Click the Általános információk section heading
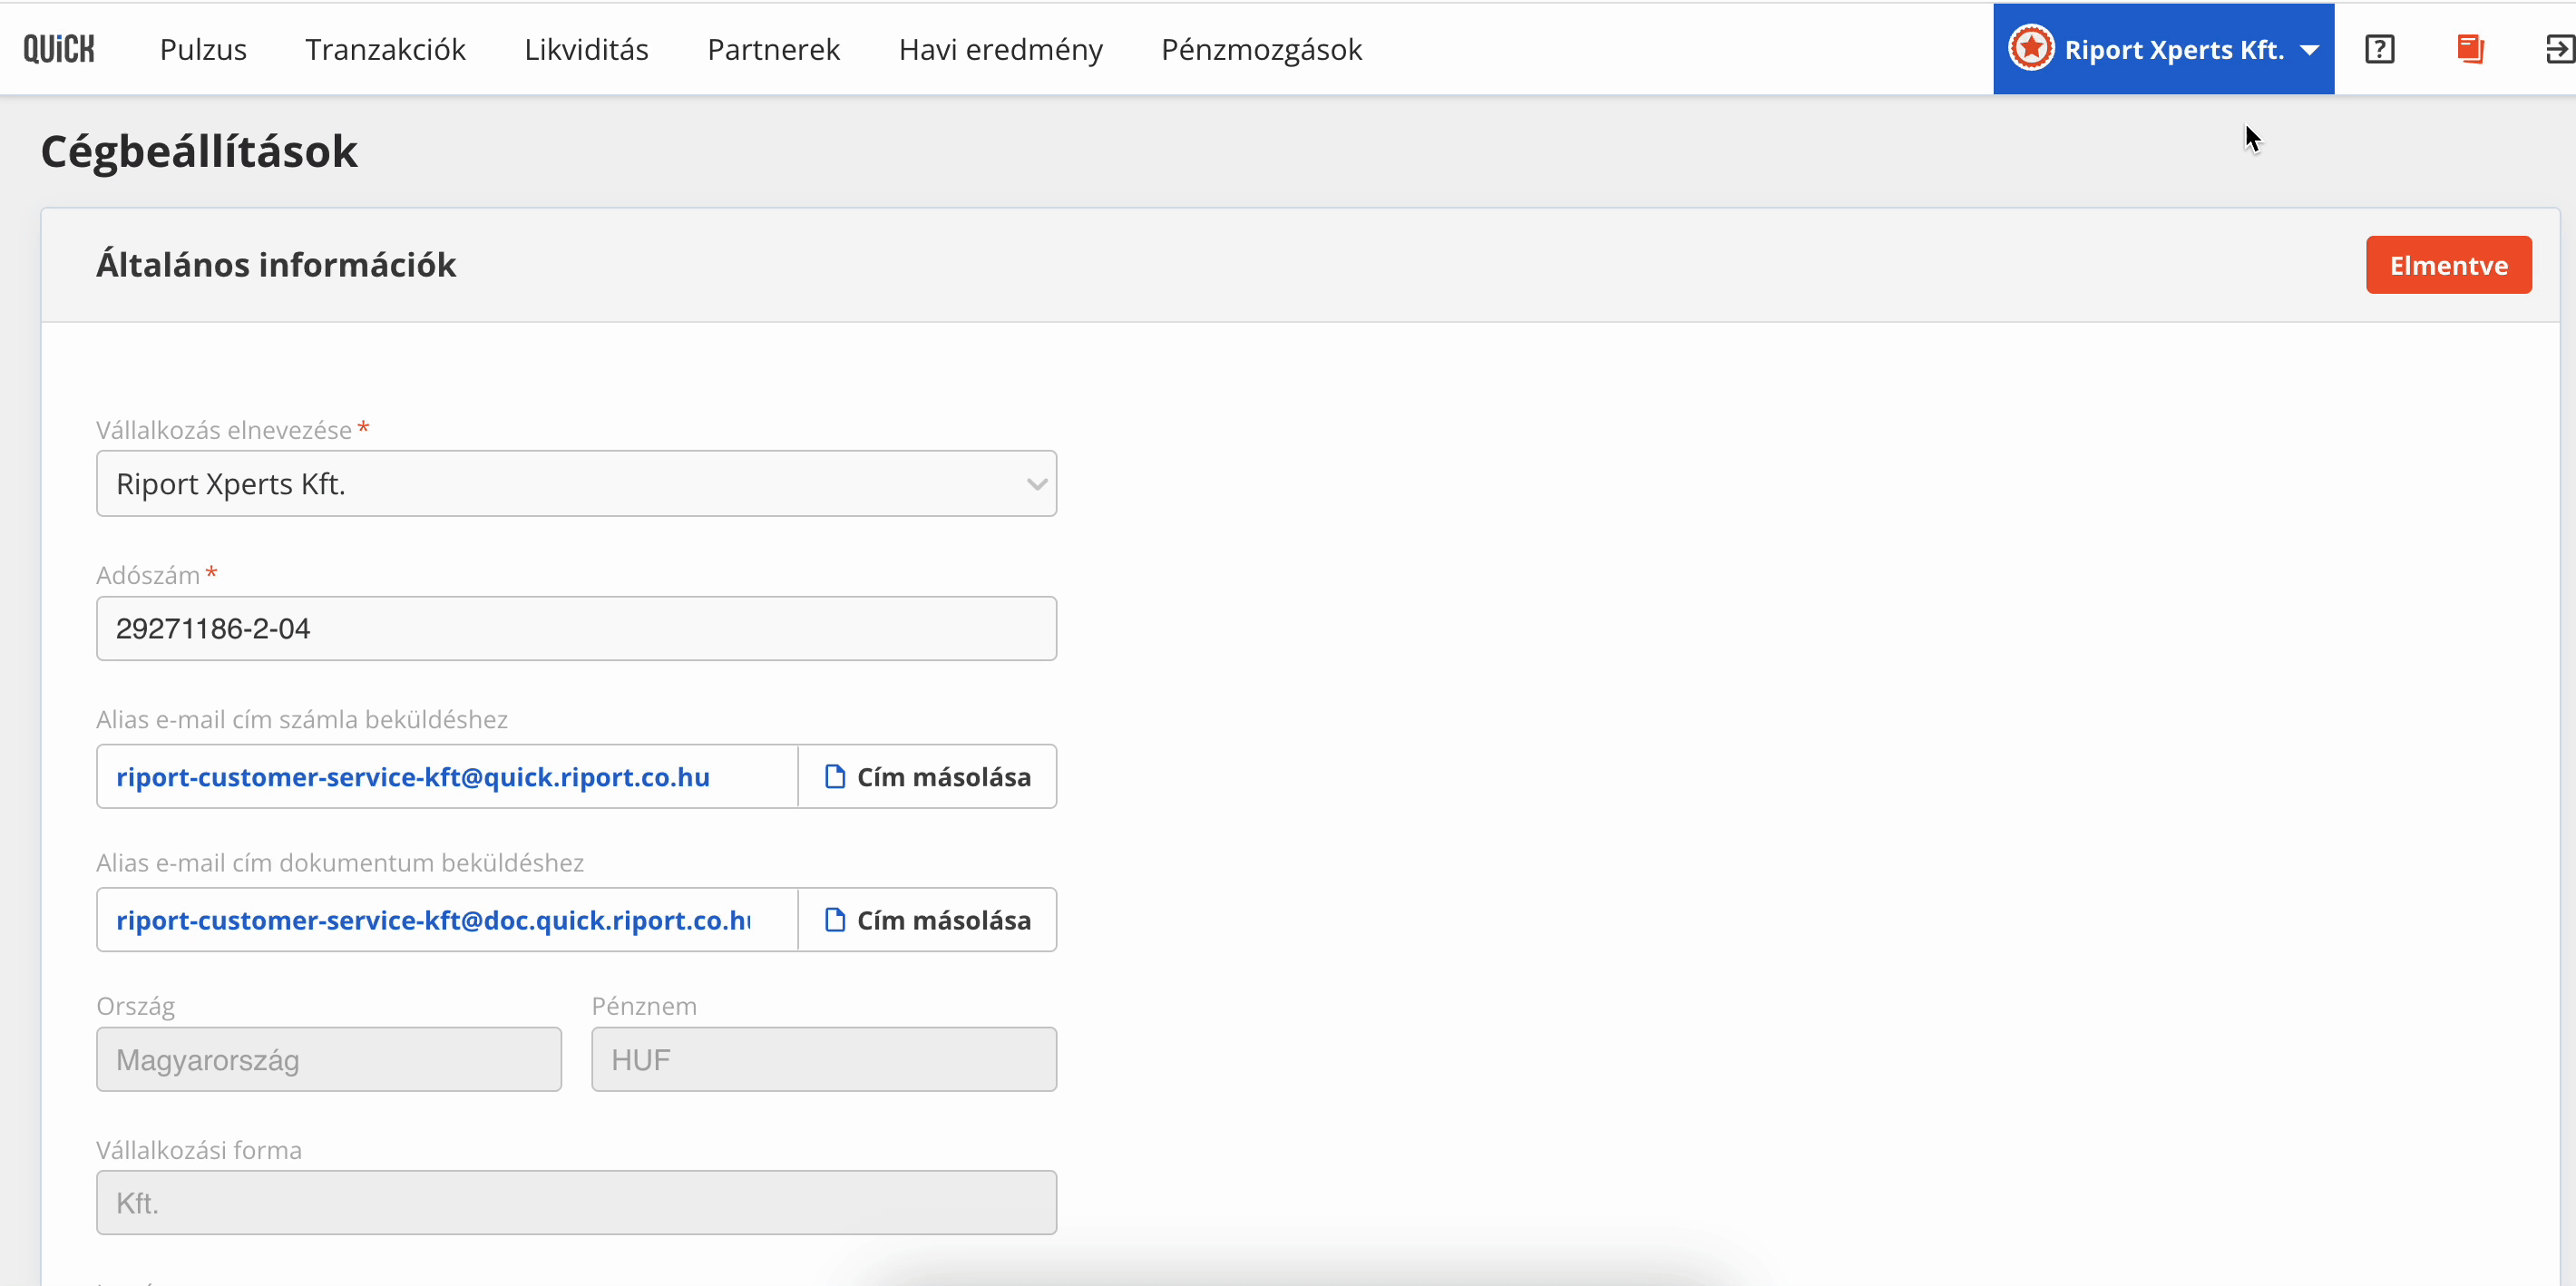Image resolution: width=2576 pixels, height=1286 pixels. coord(276,265)
